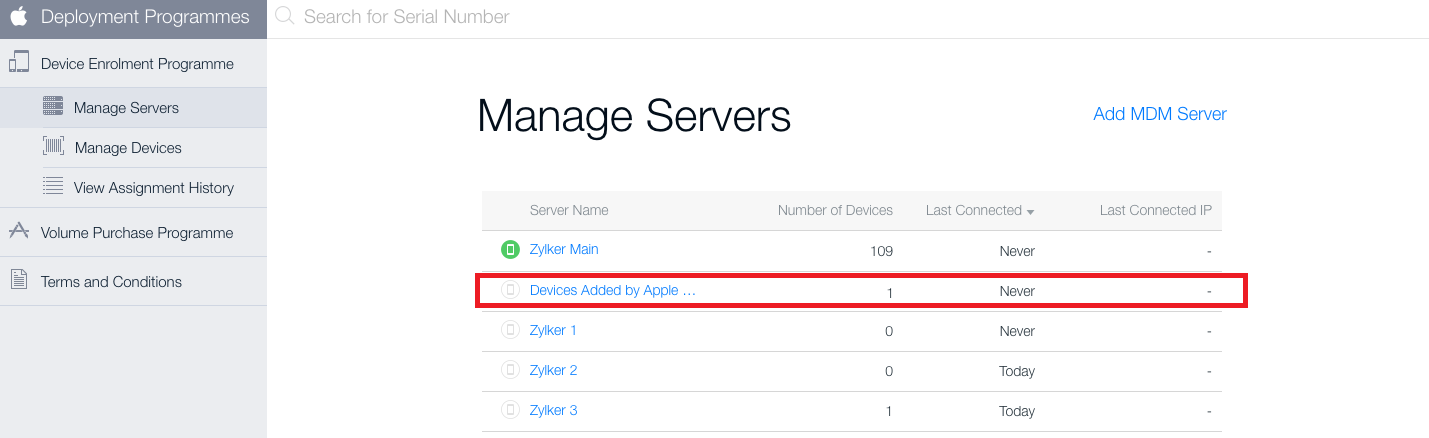Click the search magnifier icon
The height and width of the screenshot is (438, 1429).
click(x=285, y=16)
